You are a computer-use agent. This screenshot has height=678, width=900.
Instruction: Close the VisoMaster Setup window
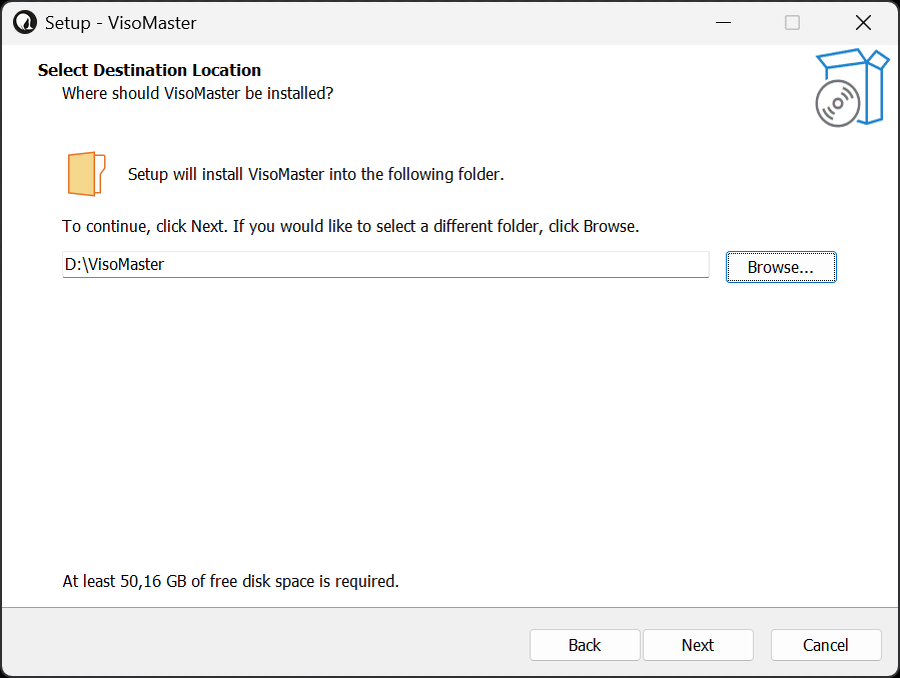[863, 23]
